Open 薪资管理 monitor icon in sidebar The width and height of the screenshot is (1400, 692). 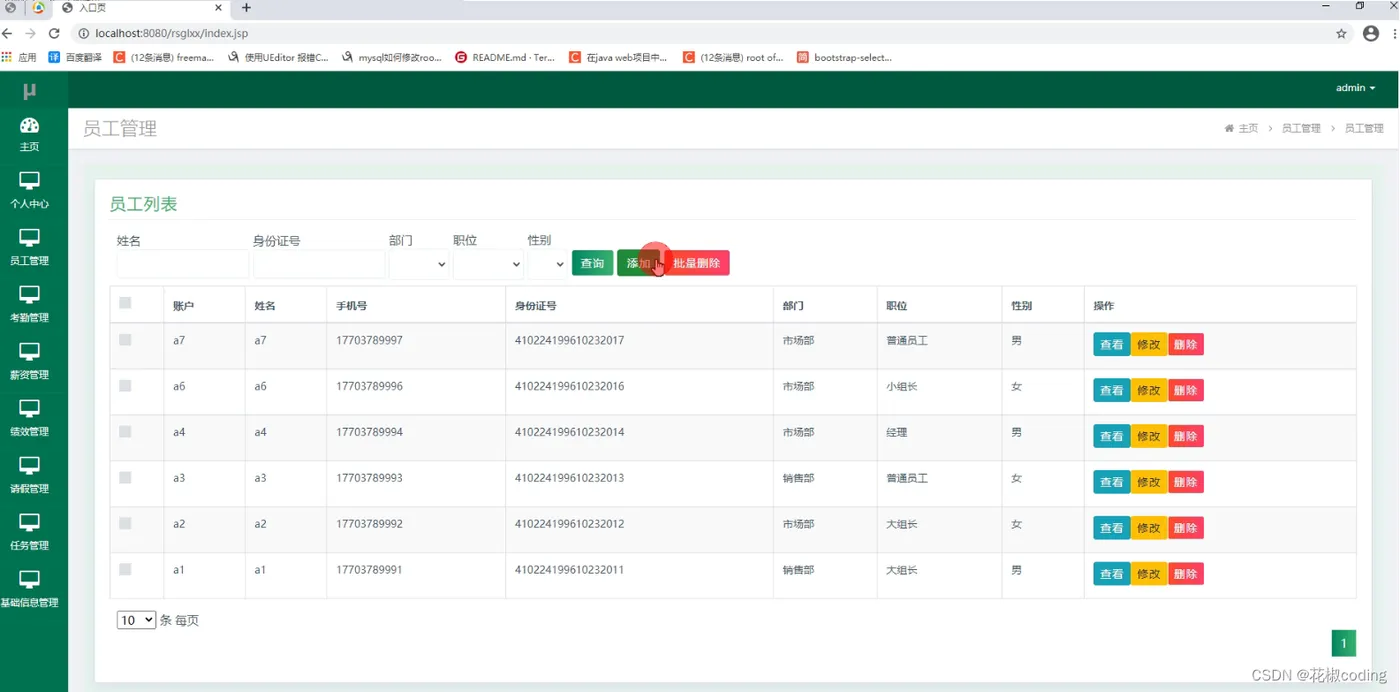[29, 352]
